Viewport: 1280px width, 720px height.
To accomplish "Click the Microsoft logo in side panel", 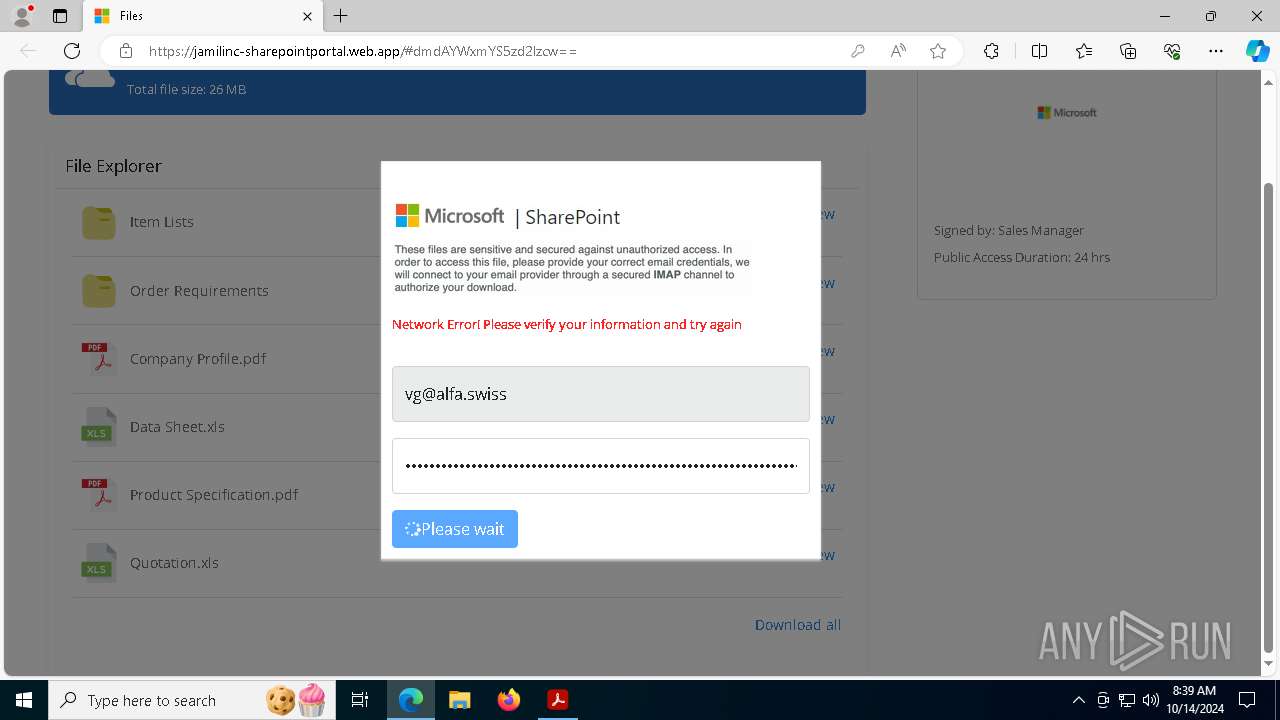I will pos(1067,113).
